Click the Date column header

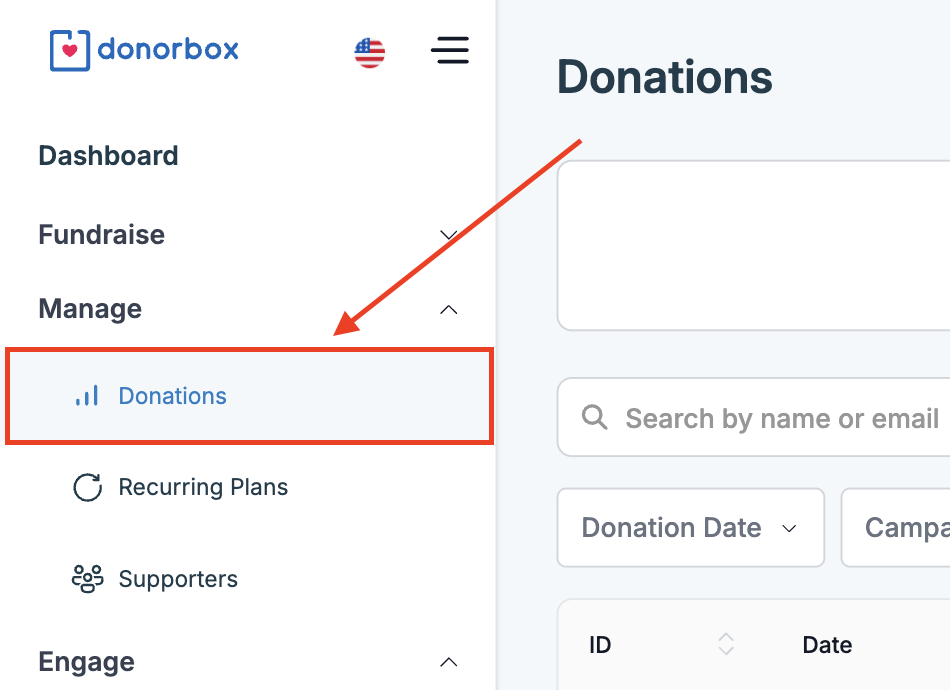click(827, 645)
